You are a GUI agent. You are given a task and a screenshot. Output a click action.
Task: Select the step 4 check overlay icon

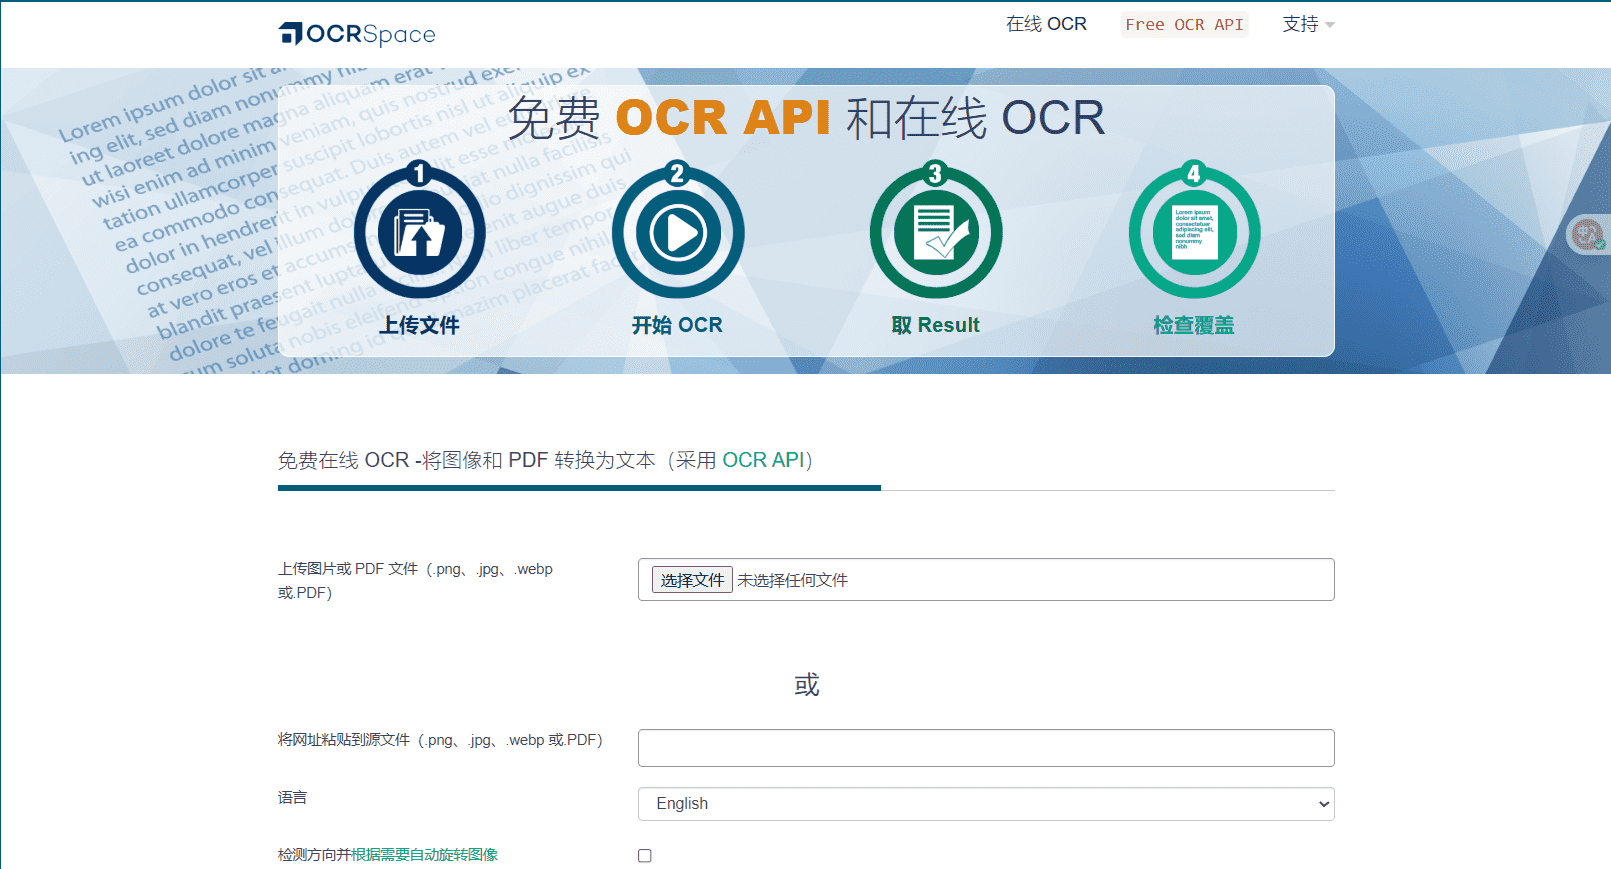click(x=1194, y=231)
